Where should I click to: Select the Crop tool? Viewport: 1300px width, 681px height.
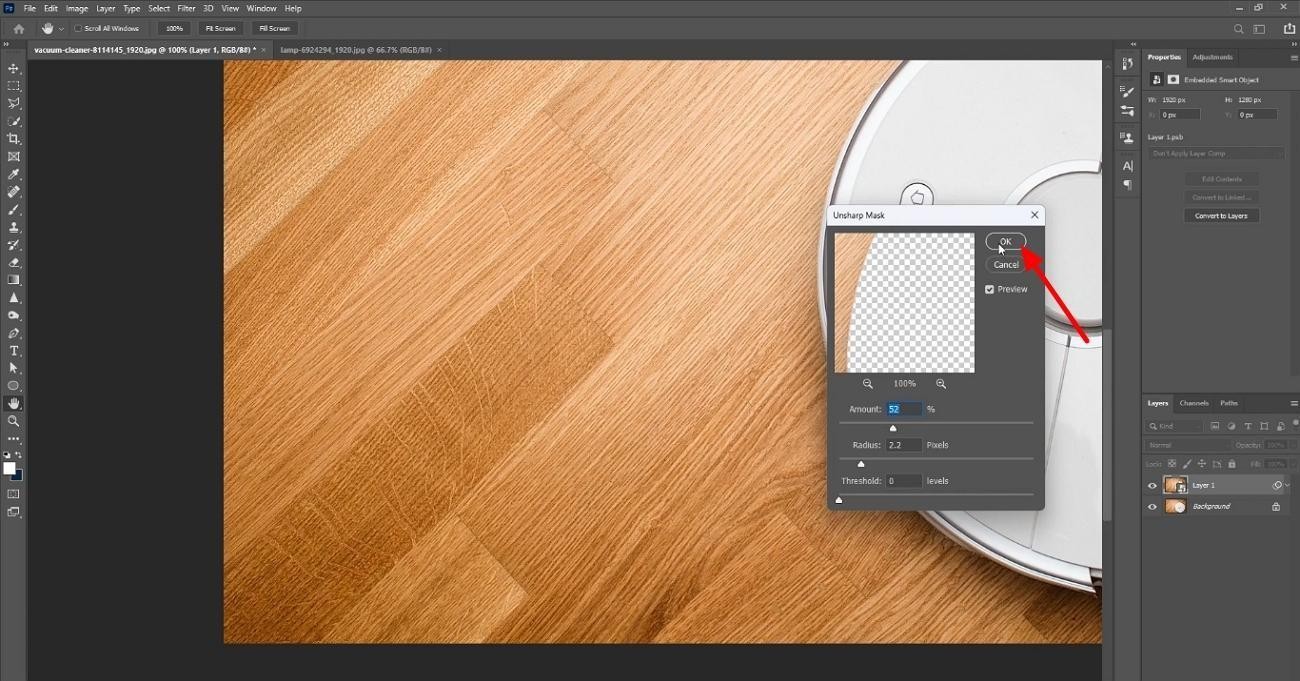point(14,139)
